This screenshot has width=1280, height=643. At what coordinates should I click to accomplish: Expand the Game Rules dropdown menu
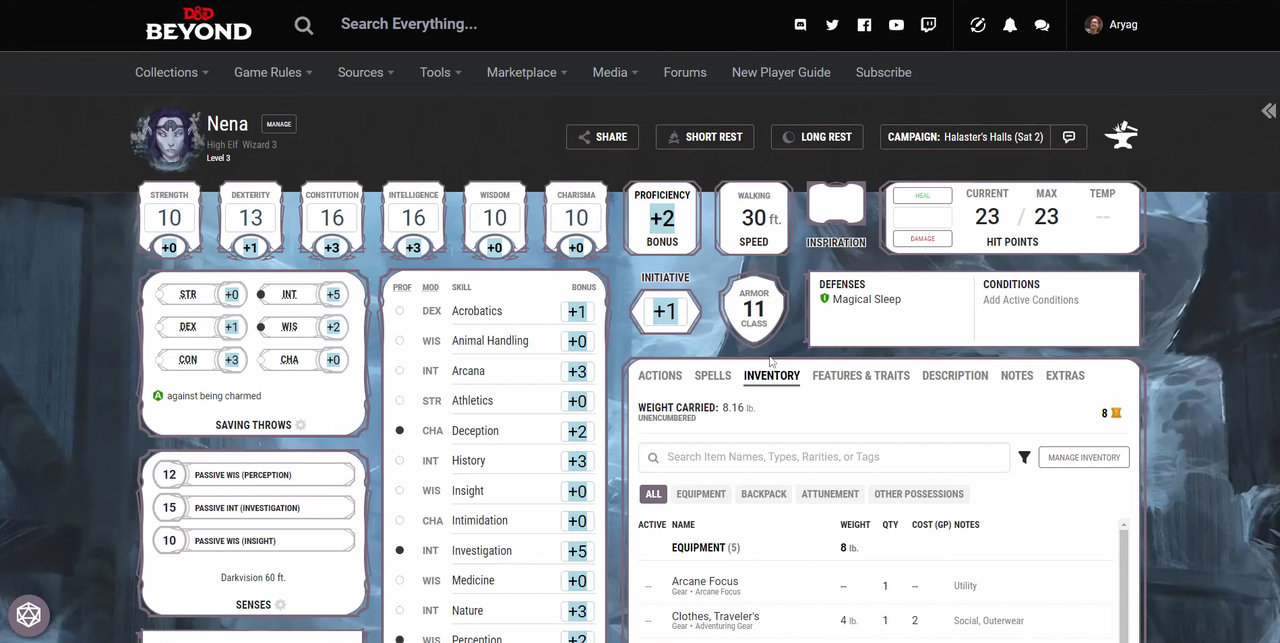pos(273,72)
